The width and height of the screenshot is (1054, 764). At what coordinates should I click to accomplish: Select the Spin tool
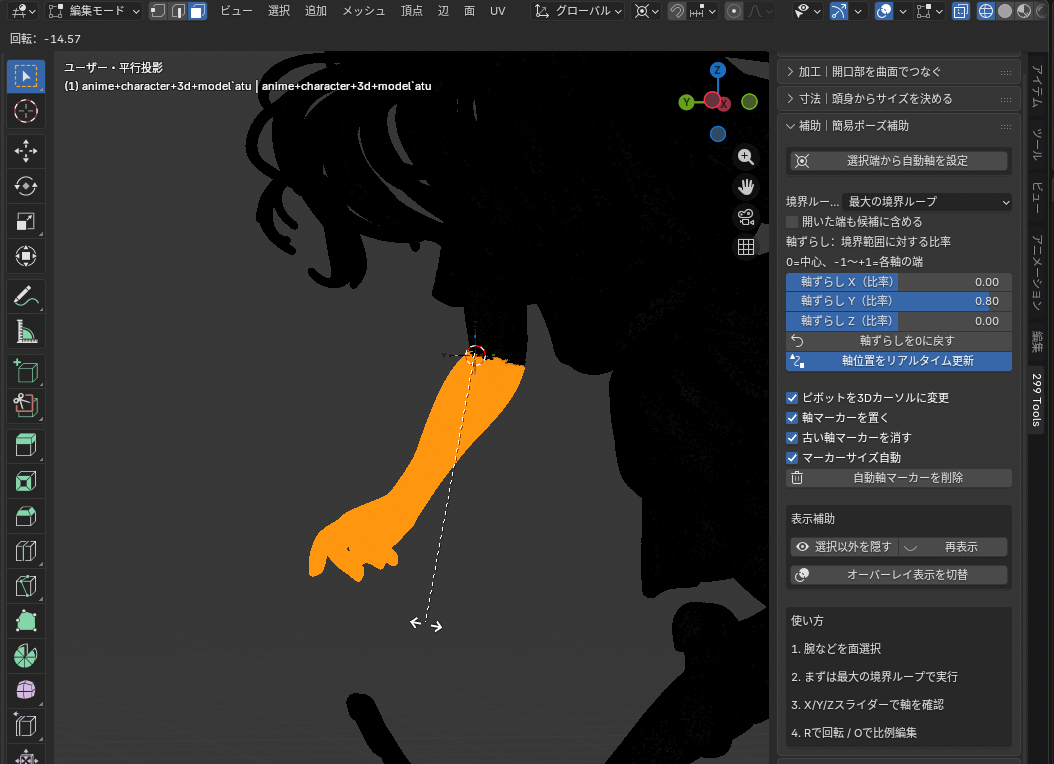pos(26,656)
